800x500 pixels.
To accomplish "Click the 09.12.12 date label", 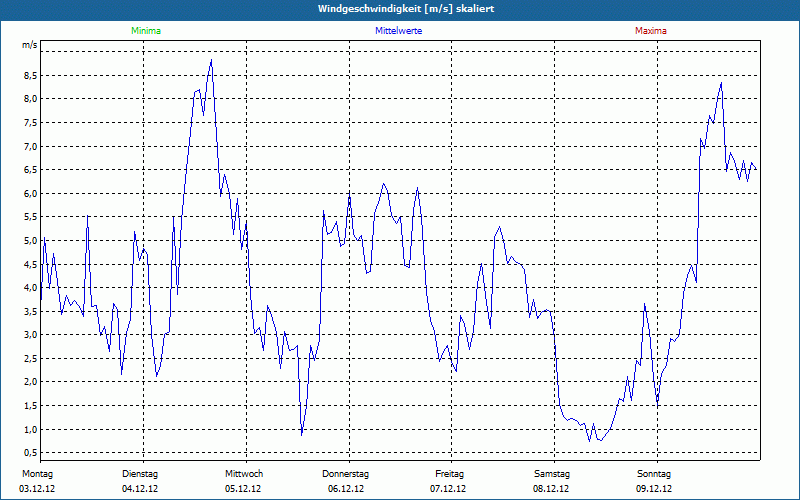I will (x=654, y=489).
